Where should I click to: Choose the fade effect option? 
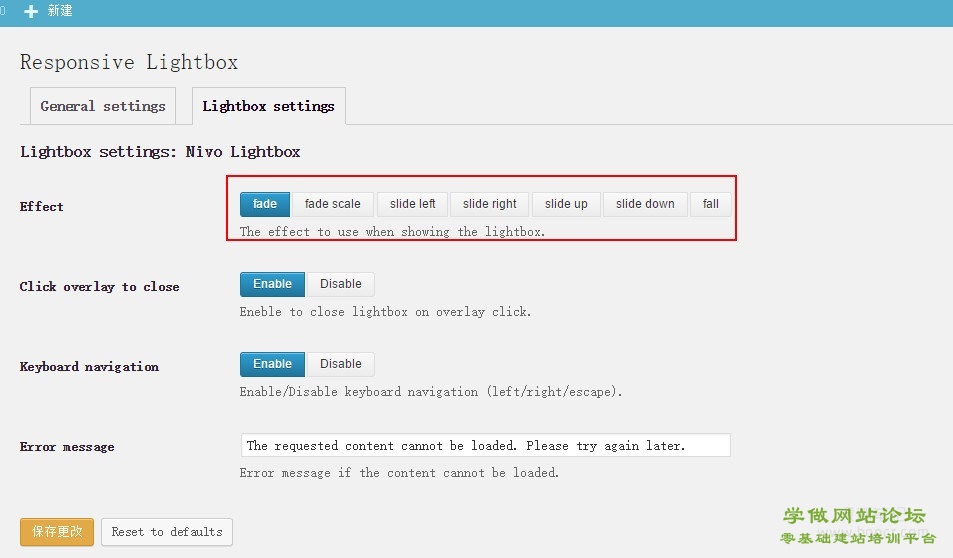click(265, 204)
